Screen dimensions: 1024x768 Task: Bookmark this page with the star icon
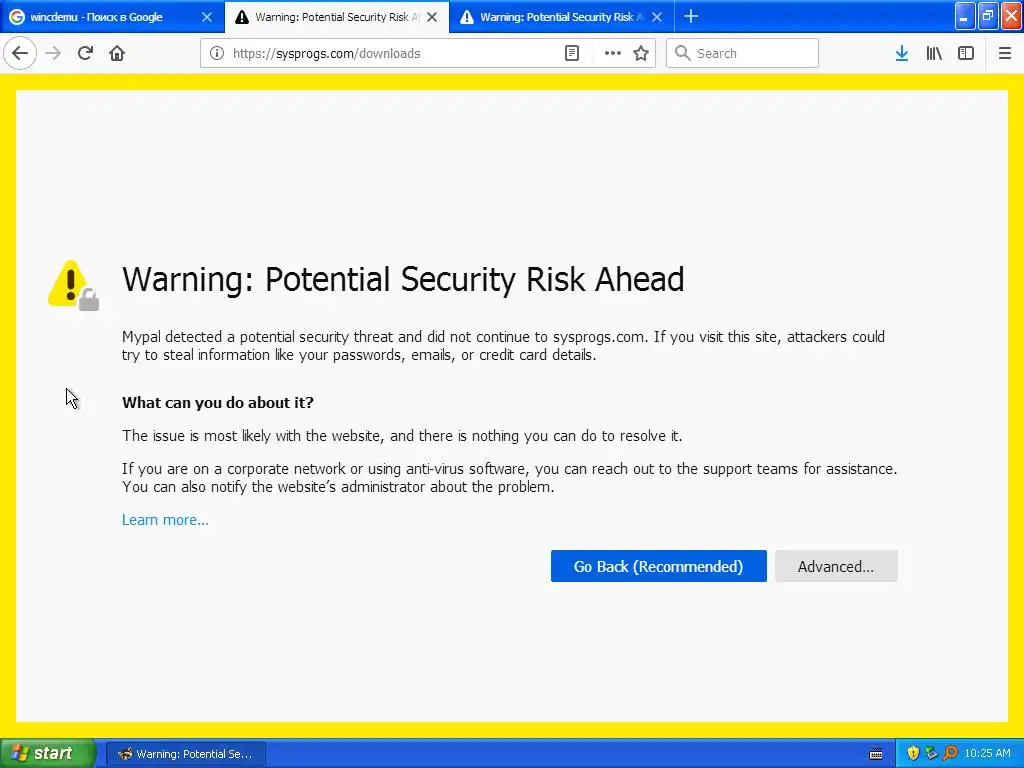pos(641,54)
